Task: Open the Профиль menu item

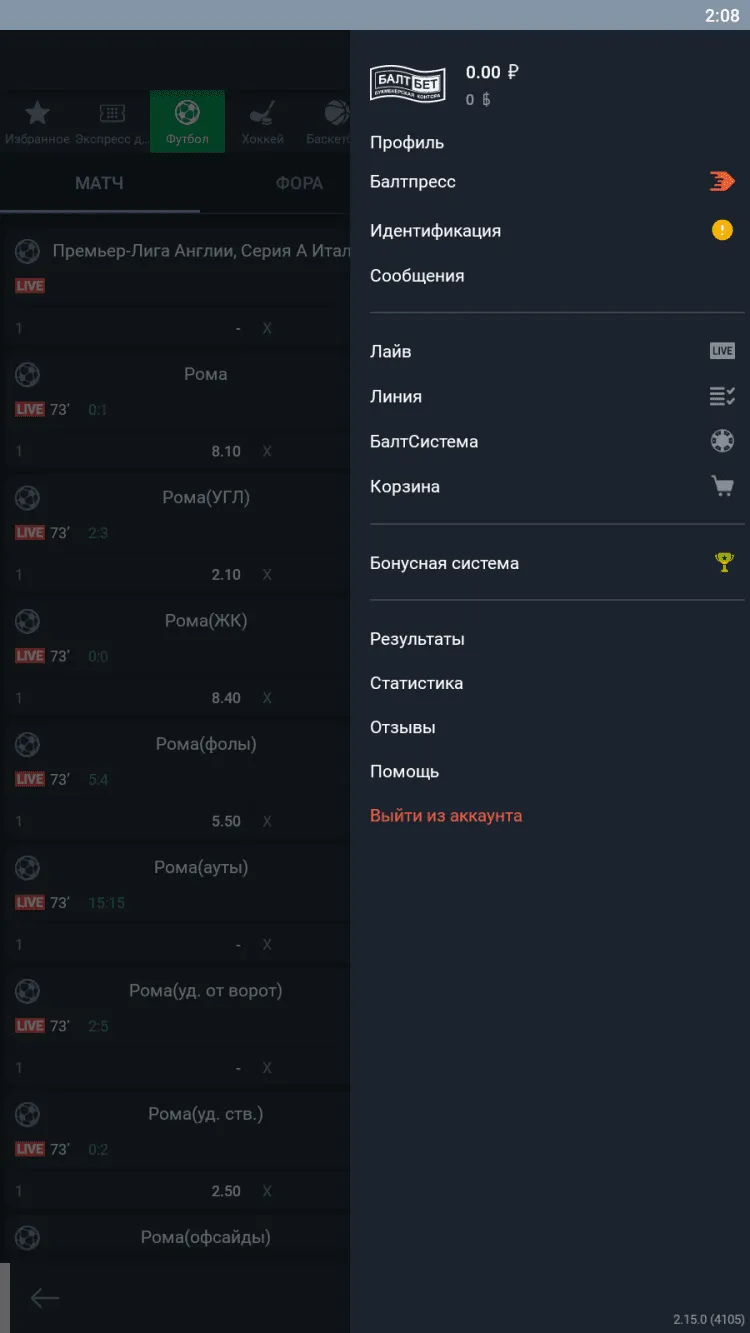Action: (x=407, y=143)
